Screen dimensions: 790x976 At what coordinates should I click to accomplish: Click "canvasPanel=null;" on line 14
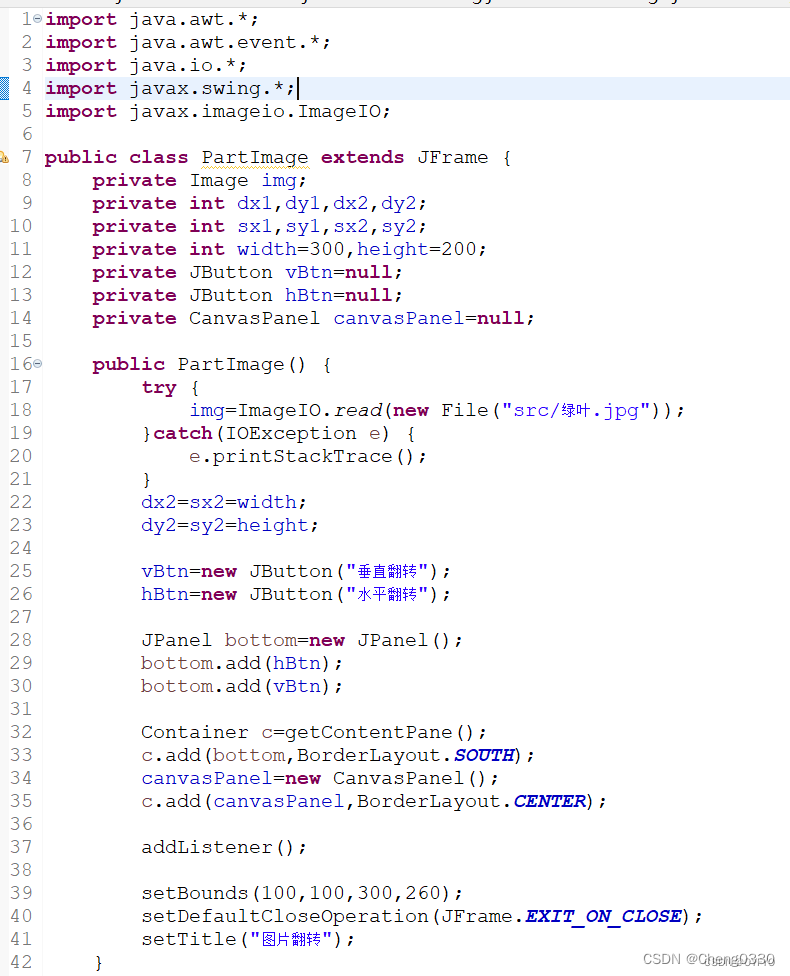pyautogui.click(x=434, y=319)
